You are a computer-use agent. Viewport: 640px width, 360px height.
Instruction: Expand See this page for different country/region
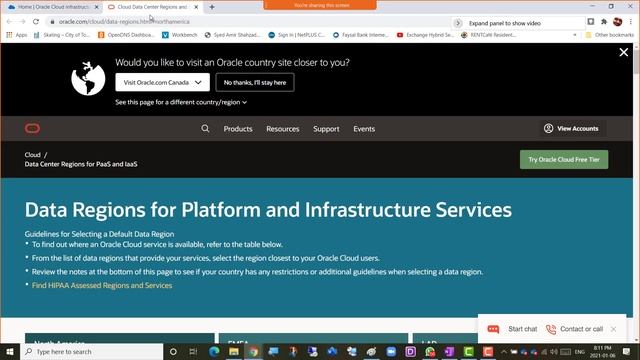coord(181,102)
